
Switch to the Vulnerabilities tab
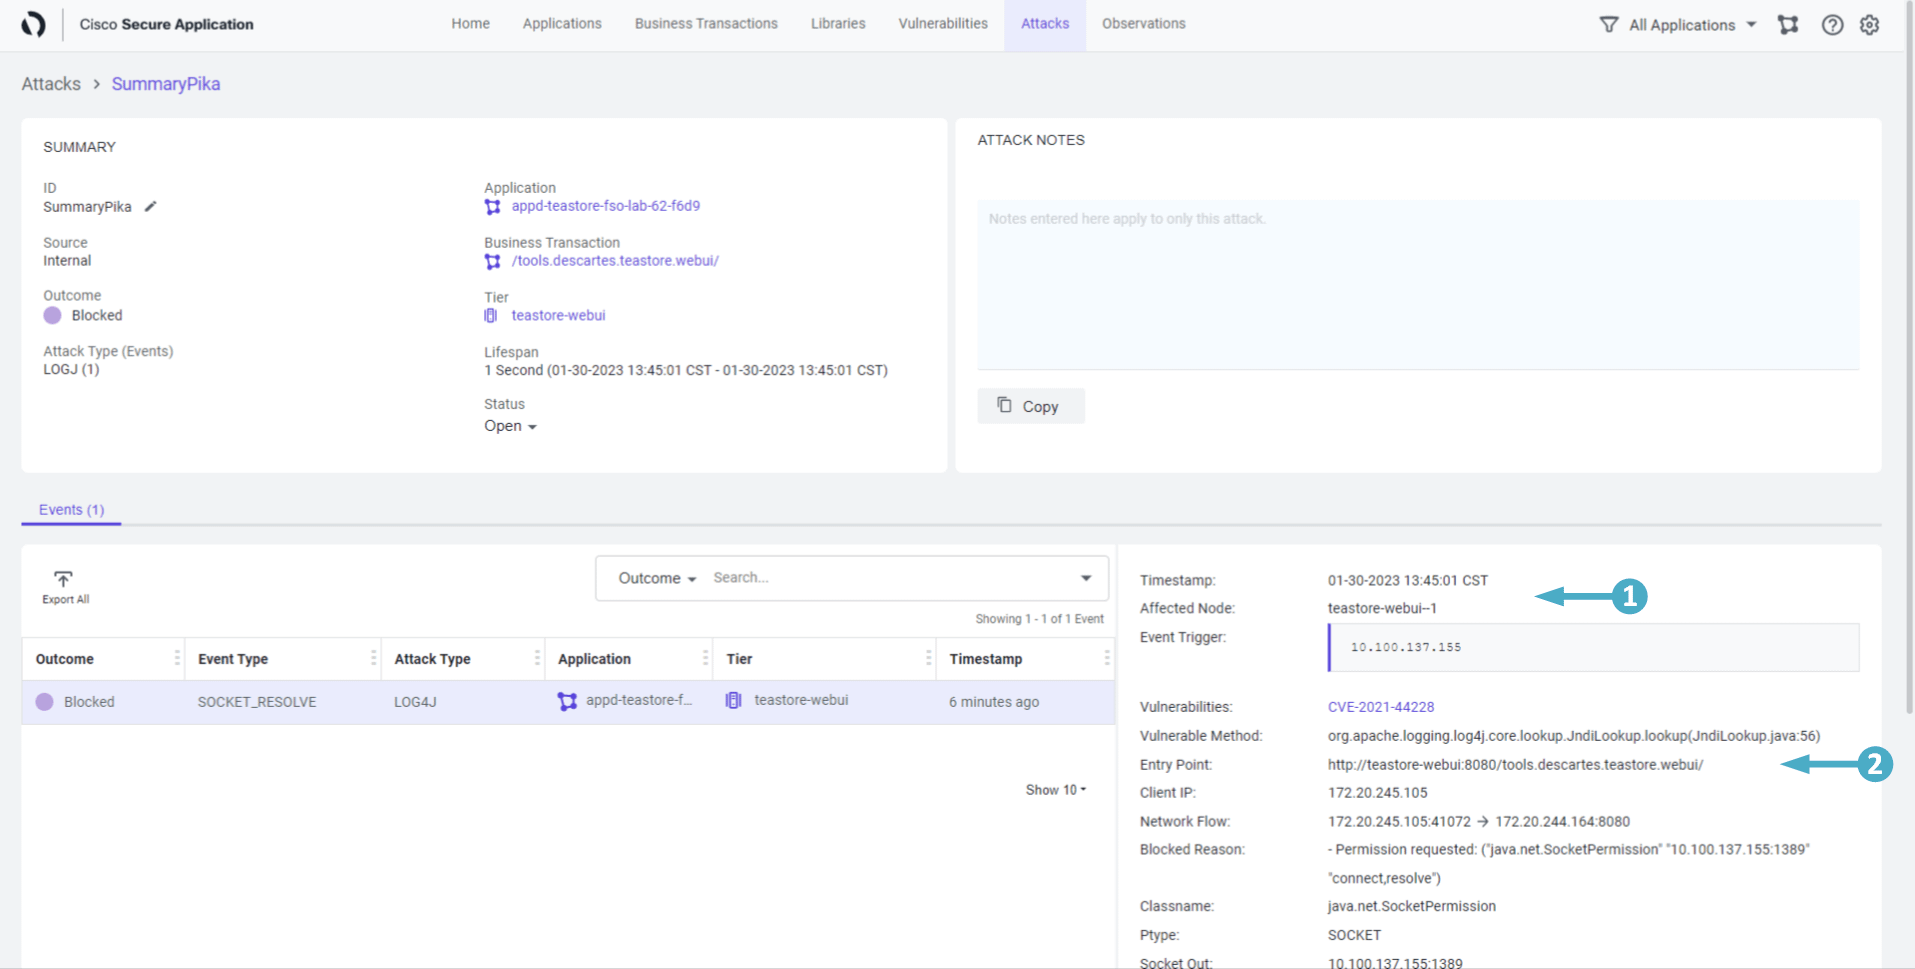(942, 24)
